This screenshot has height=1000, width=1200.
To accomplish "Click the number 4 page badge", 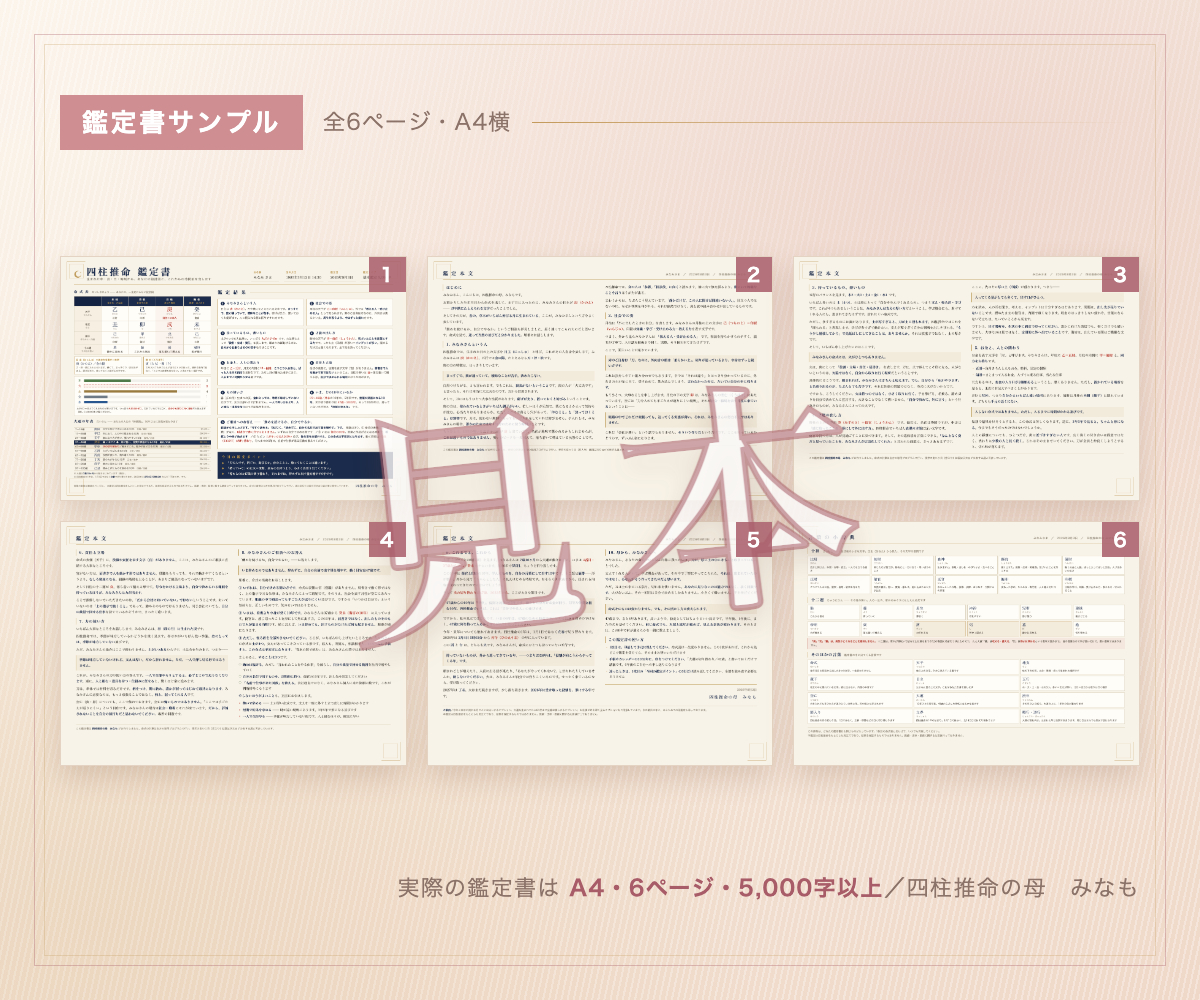I will (387, 540).
